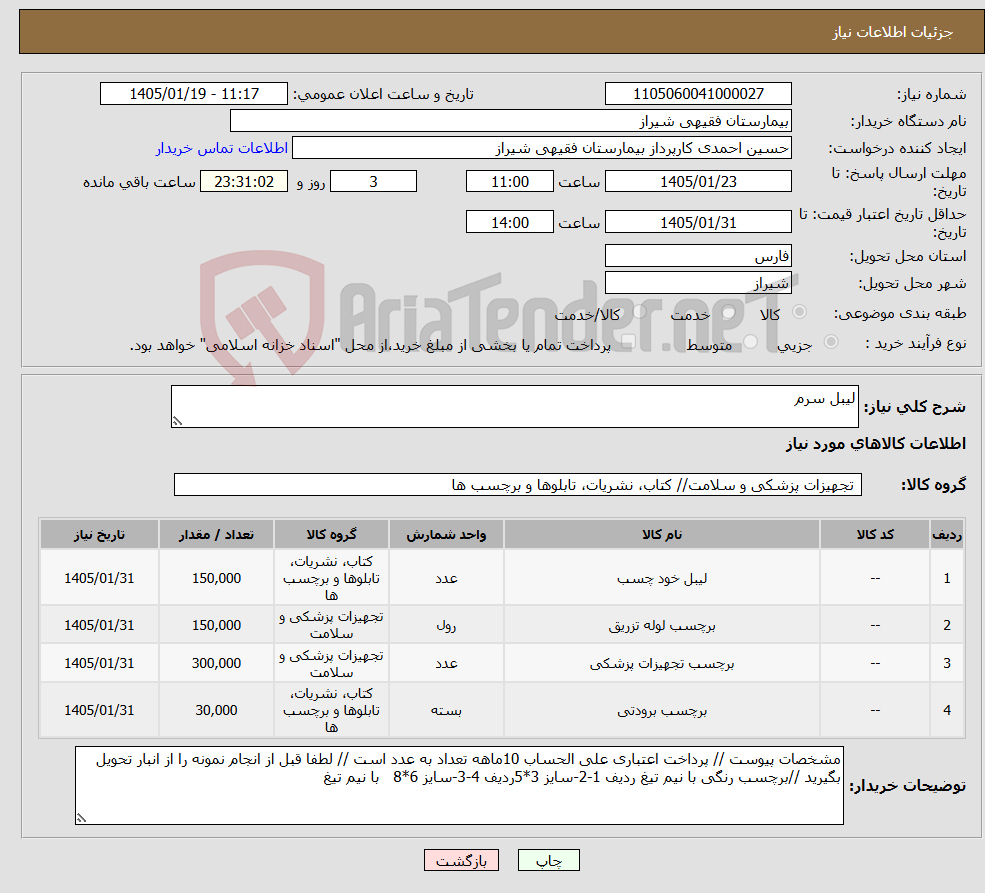Click the تاریخ نیاز column header
The height and width of the screenshot is (893, 985).
coord(99,534)
